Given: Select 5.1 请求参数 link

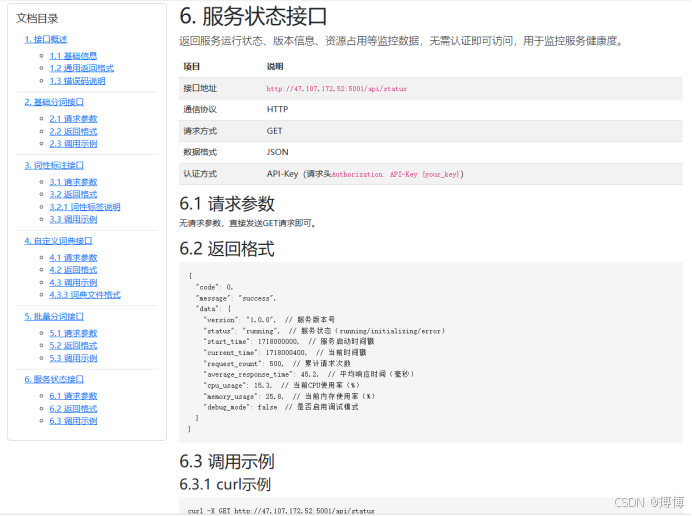Looking at the screenshot, I should 73,333.
